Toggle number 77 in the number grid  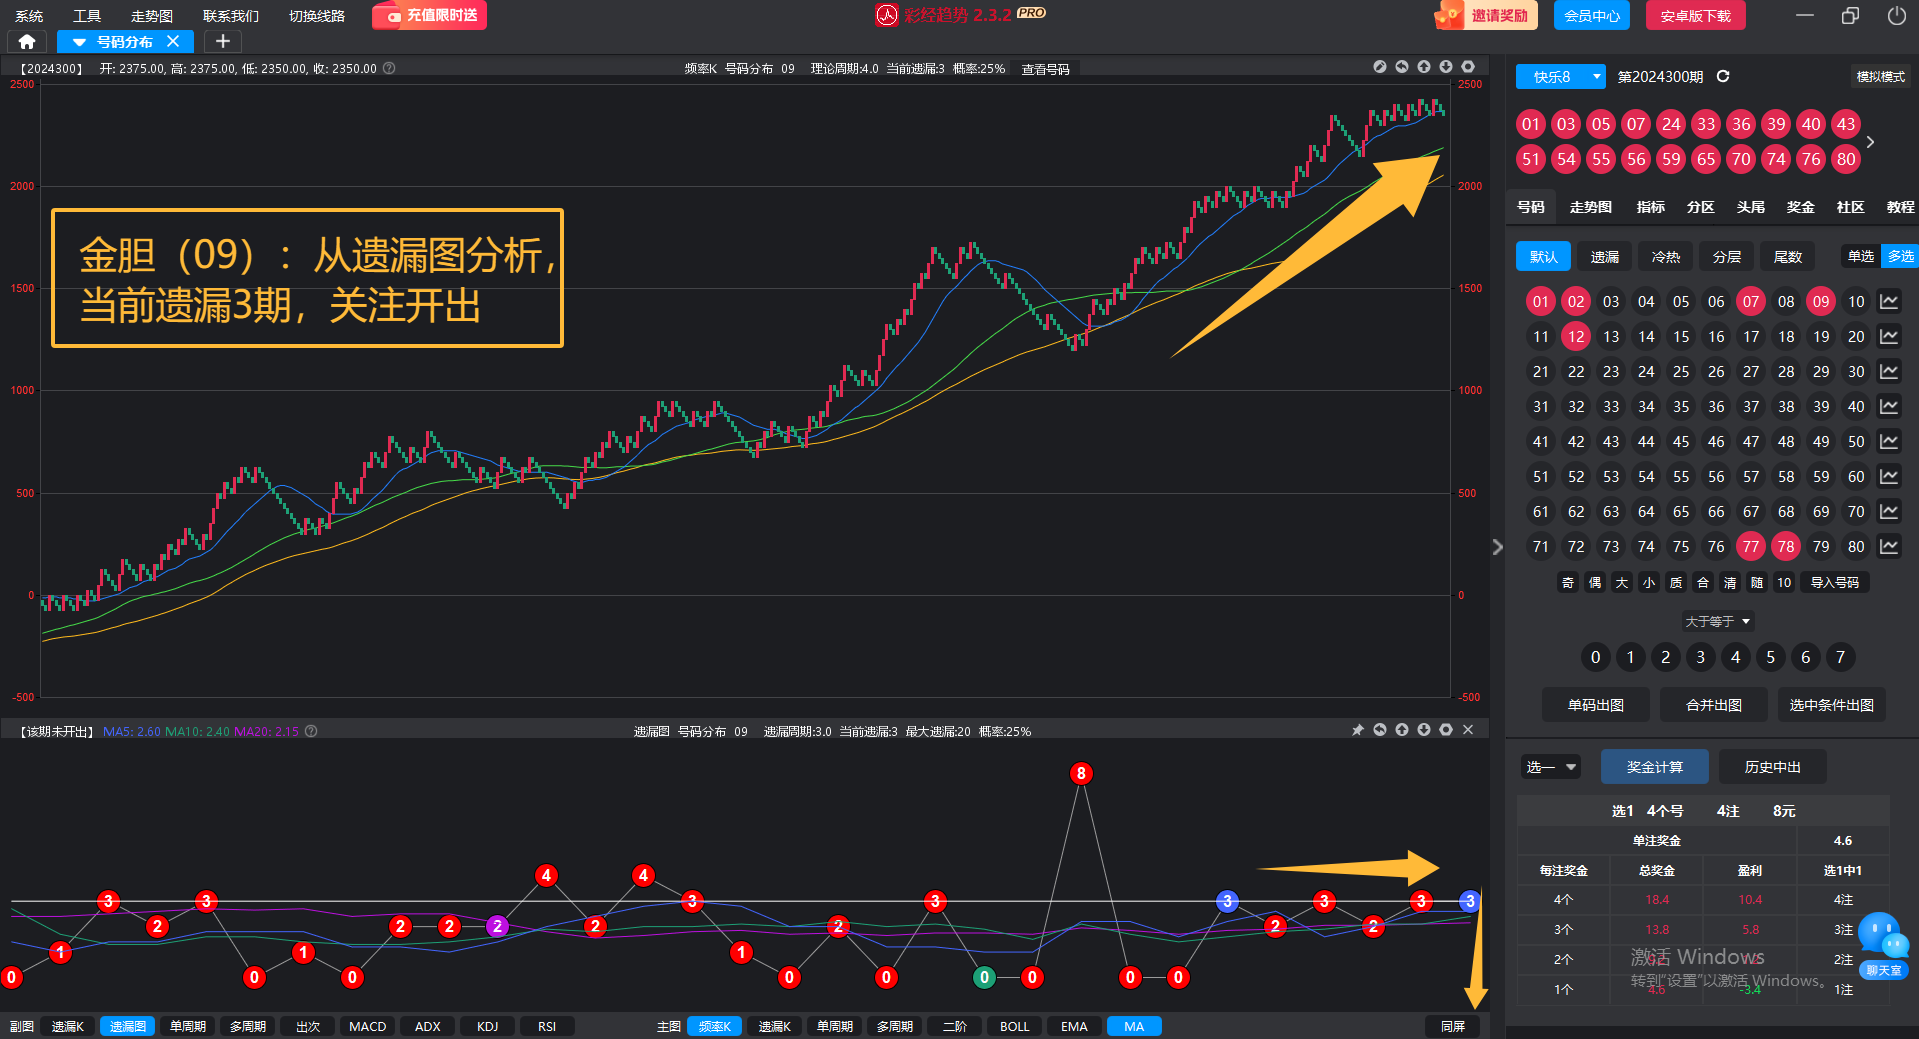pyautogui.click(x=1751, y=546)
